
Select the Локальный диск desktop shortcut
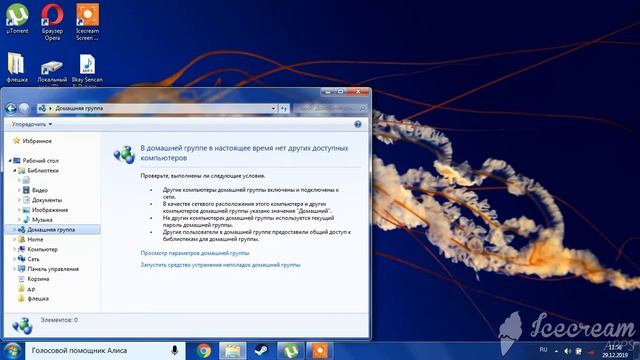(x=52, y=71)
